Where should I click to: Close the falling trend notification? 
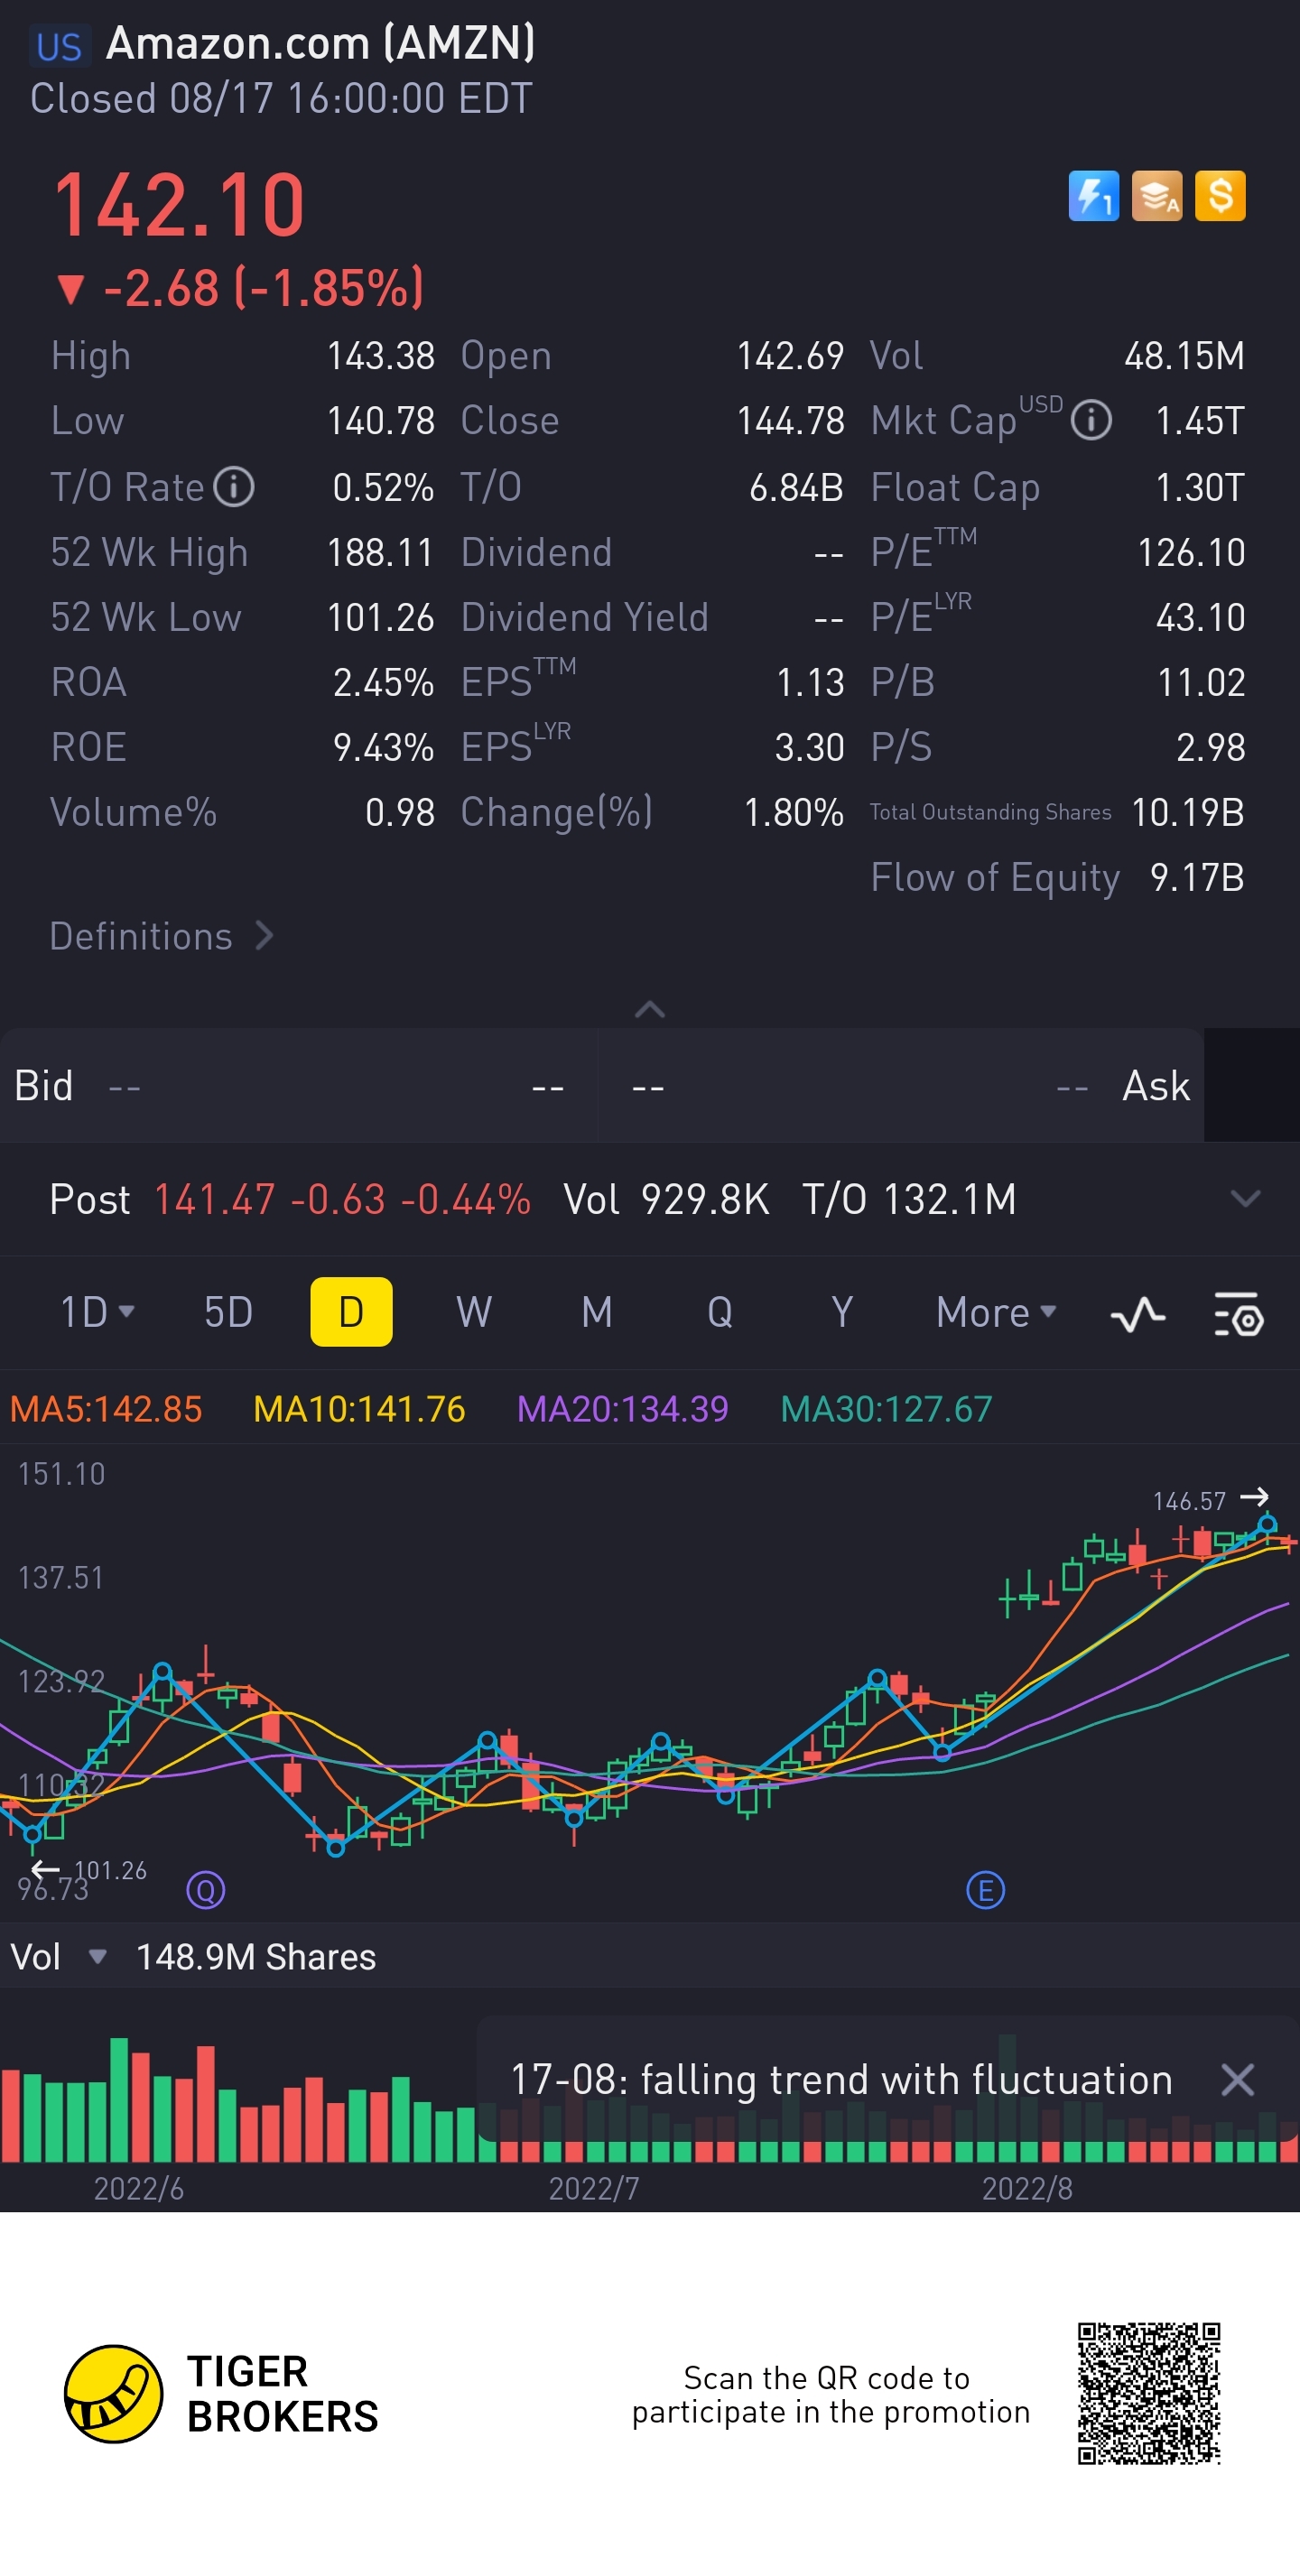point(1238,2080)
